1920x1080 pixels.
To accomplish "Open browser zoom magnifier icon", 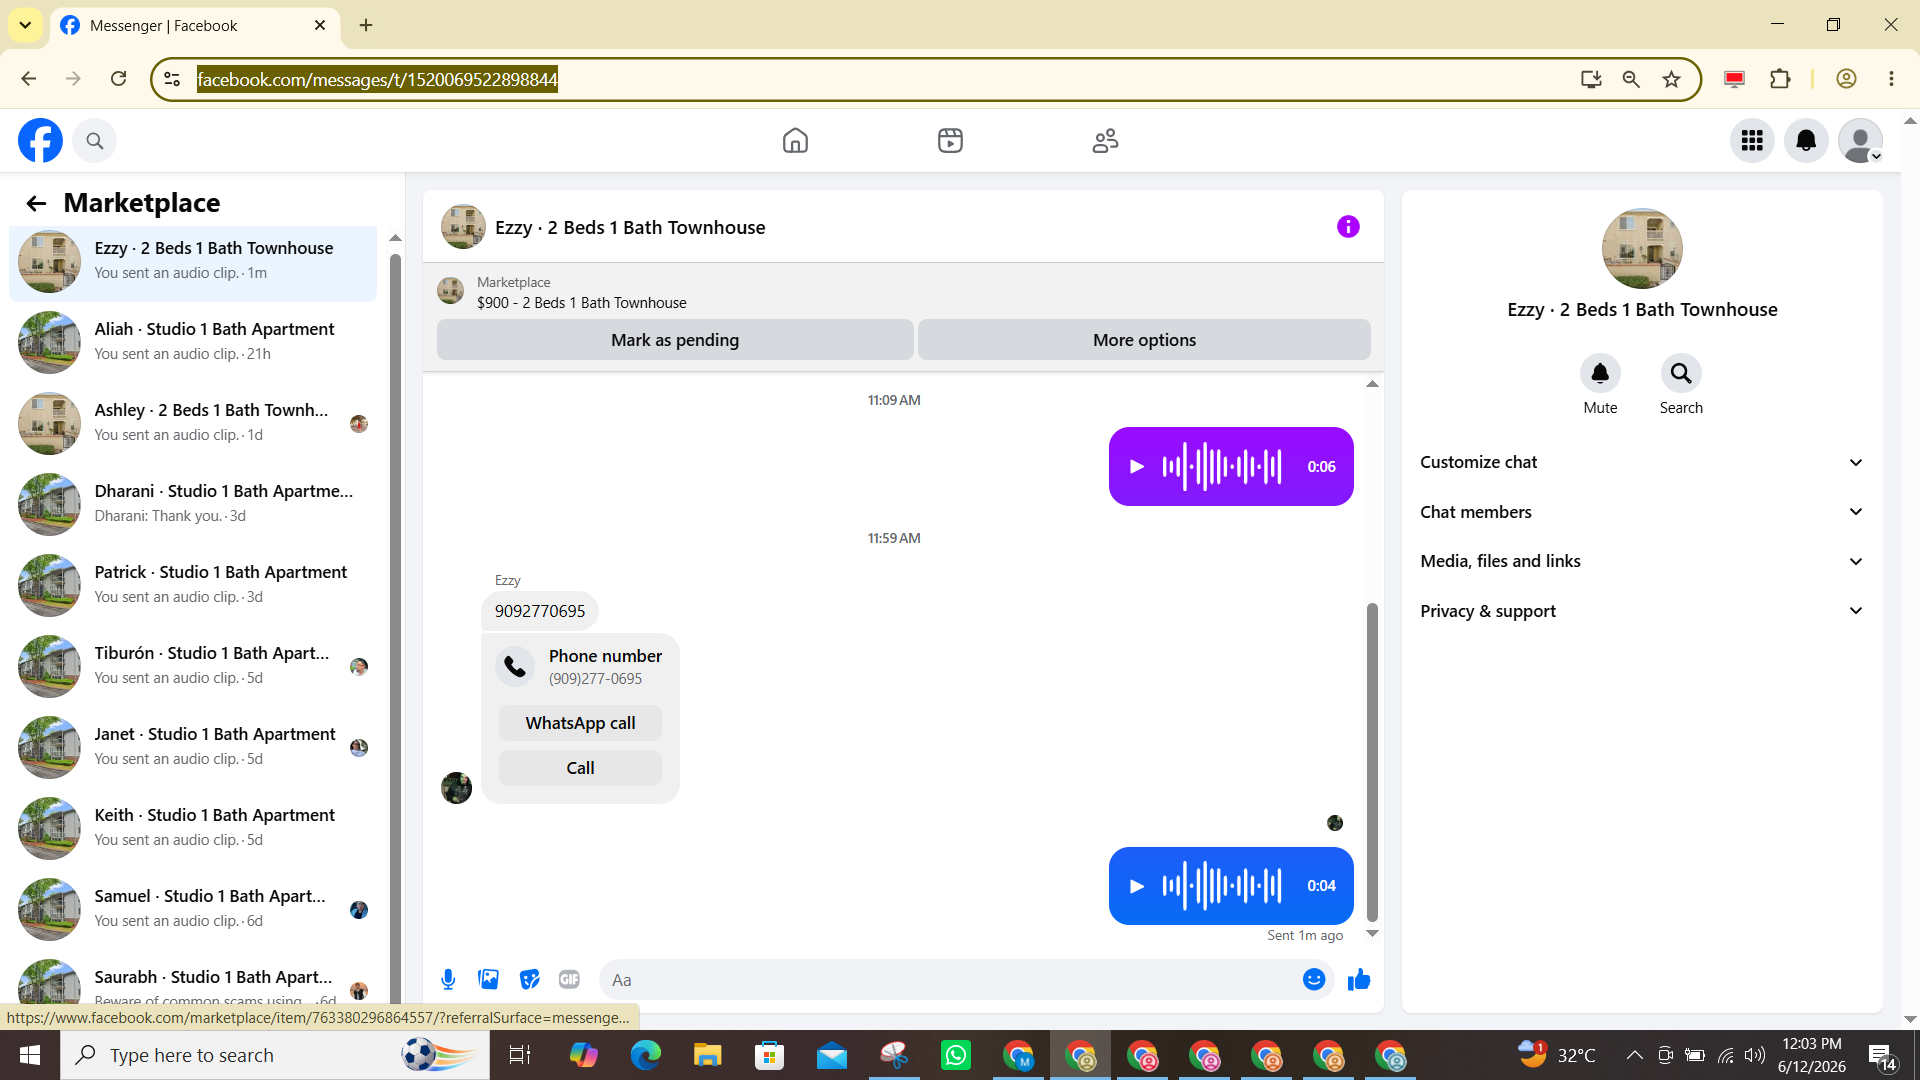I will point(1631,79).
